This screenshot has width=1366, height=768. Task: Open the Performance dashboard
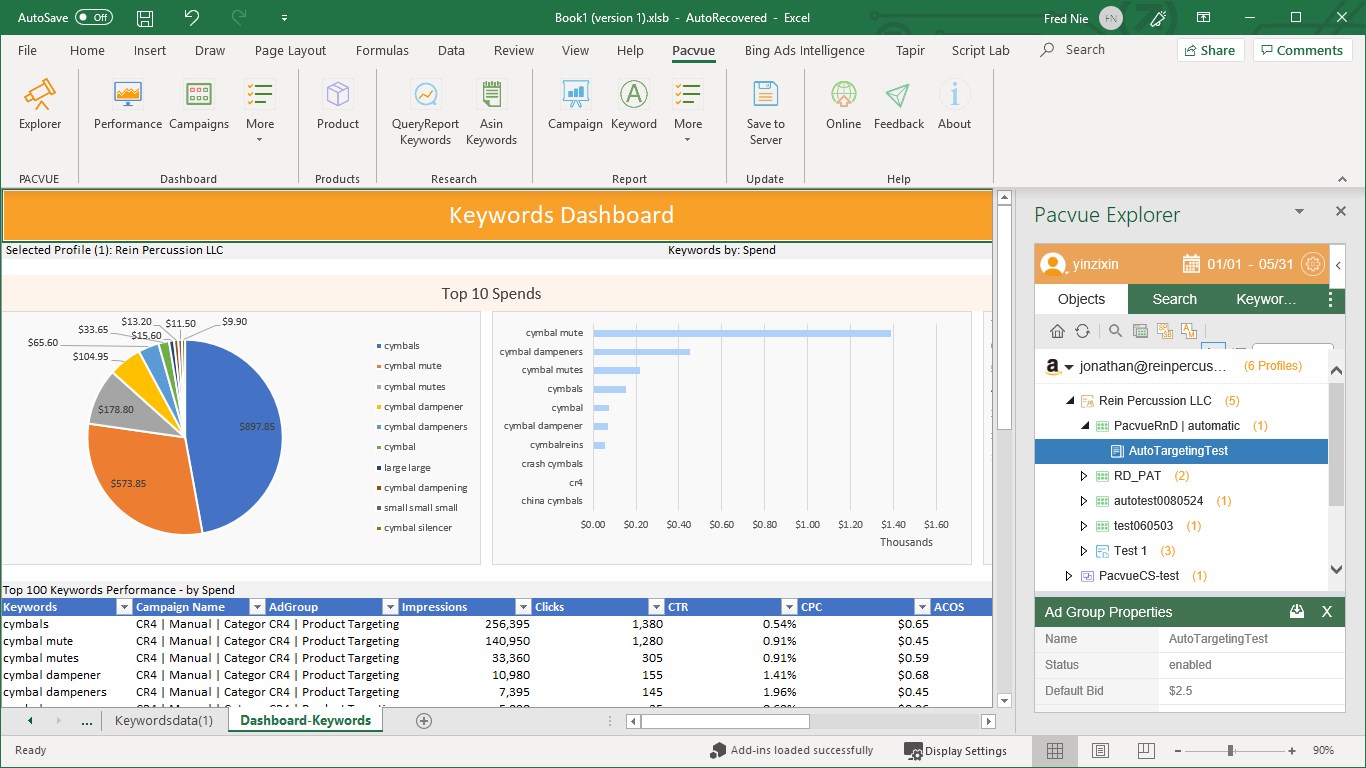tap(128, 105)
